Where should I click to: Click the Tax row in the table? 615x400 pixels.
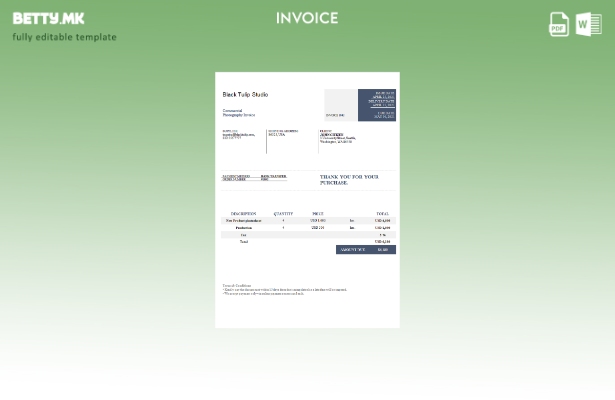tap(243, 235)
